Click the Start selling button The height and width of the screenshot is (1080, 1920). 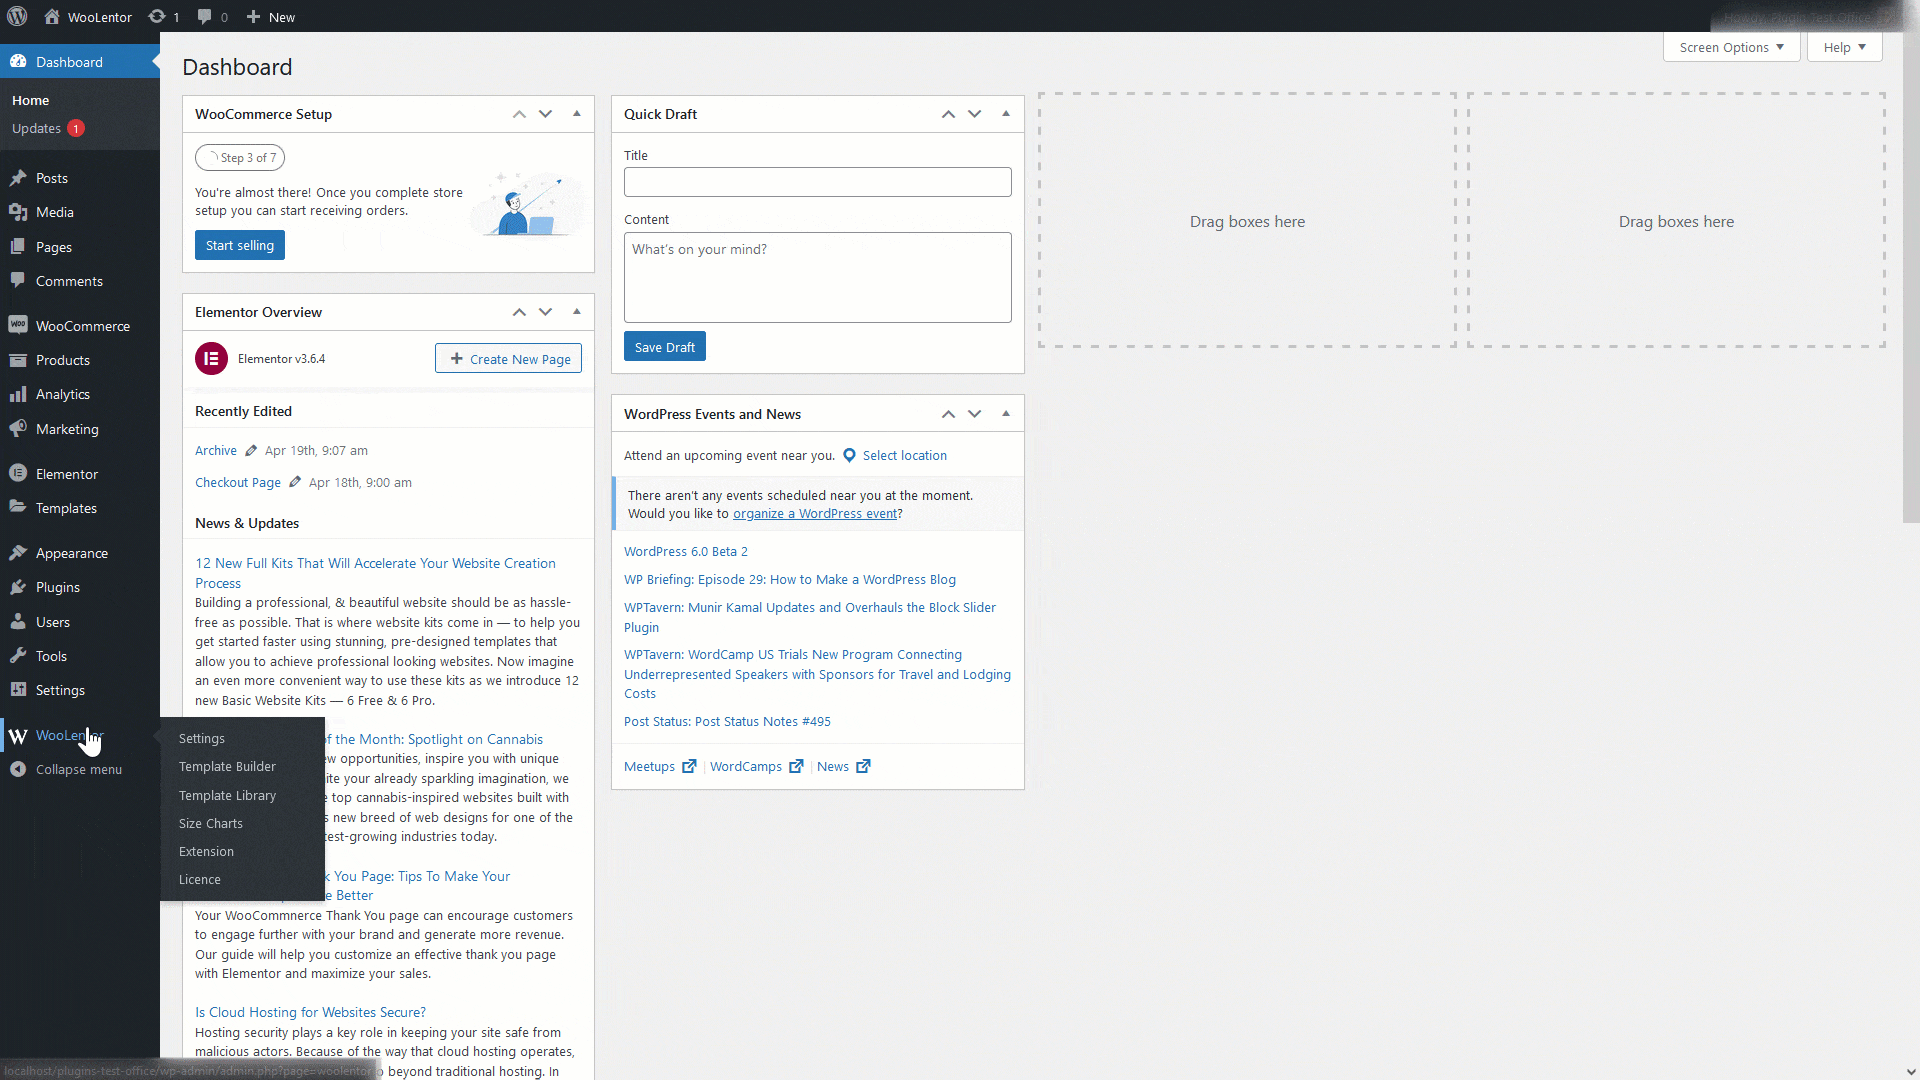[x=240, y=245]
